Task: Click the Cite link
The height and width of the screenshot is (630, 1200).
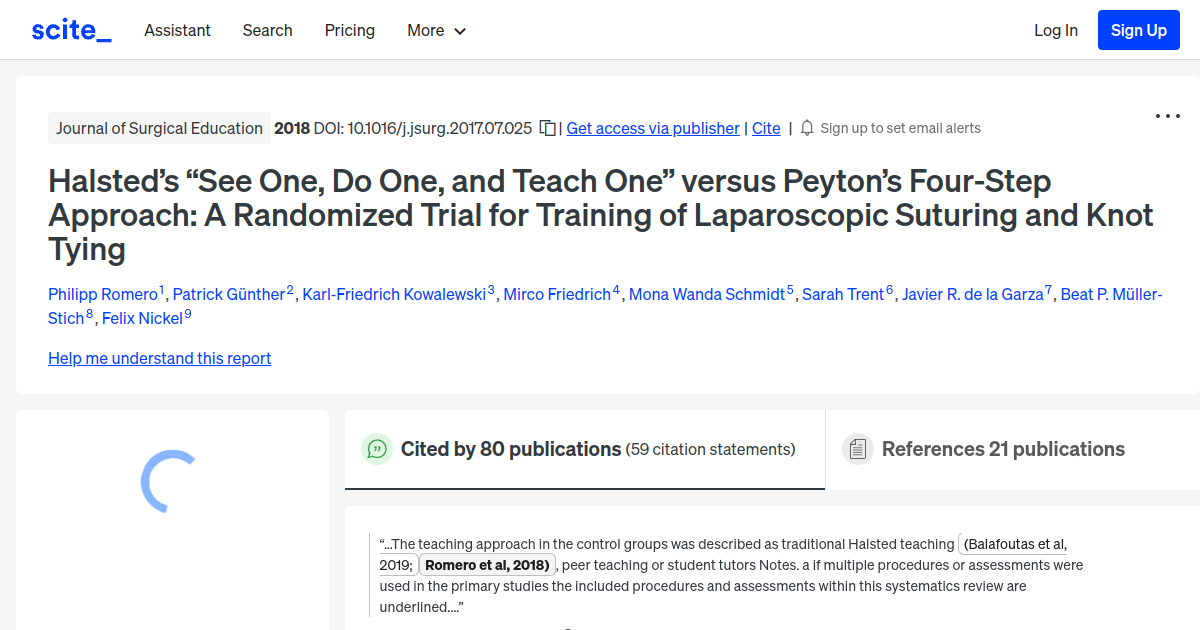Action: [766, 128]
